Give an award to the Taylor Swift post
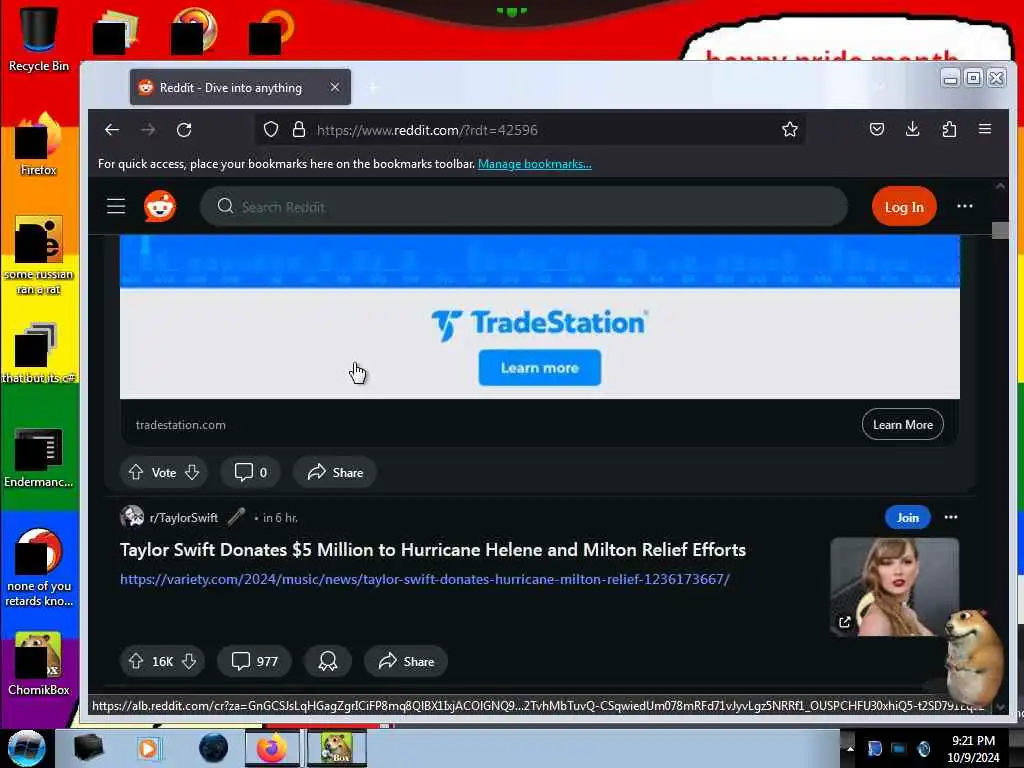The height and width of the screenshot is (768, 1024). pyautogui.click(x=328, y=661)
